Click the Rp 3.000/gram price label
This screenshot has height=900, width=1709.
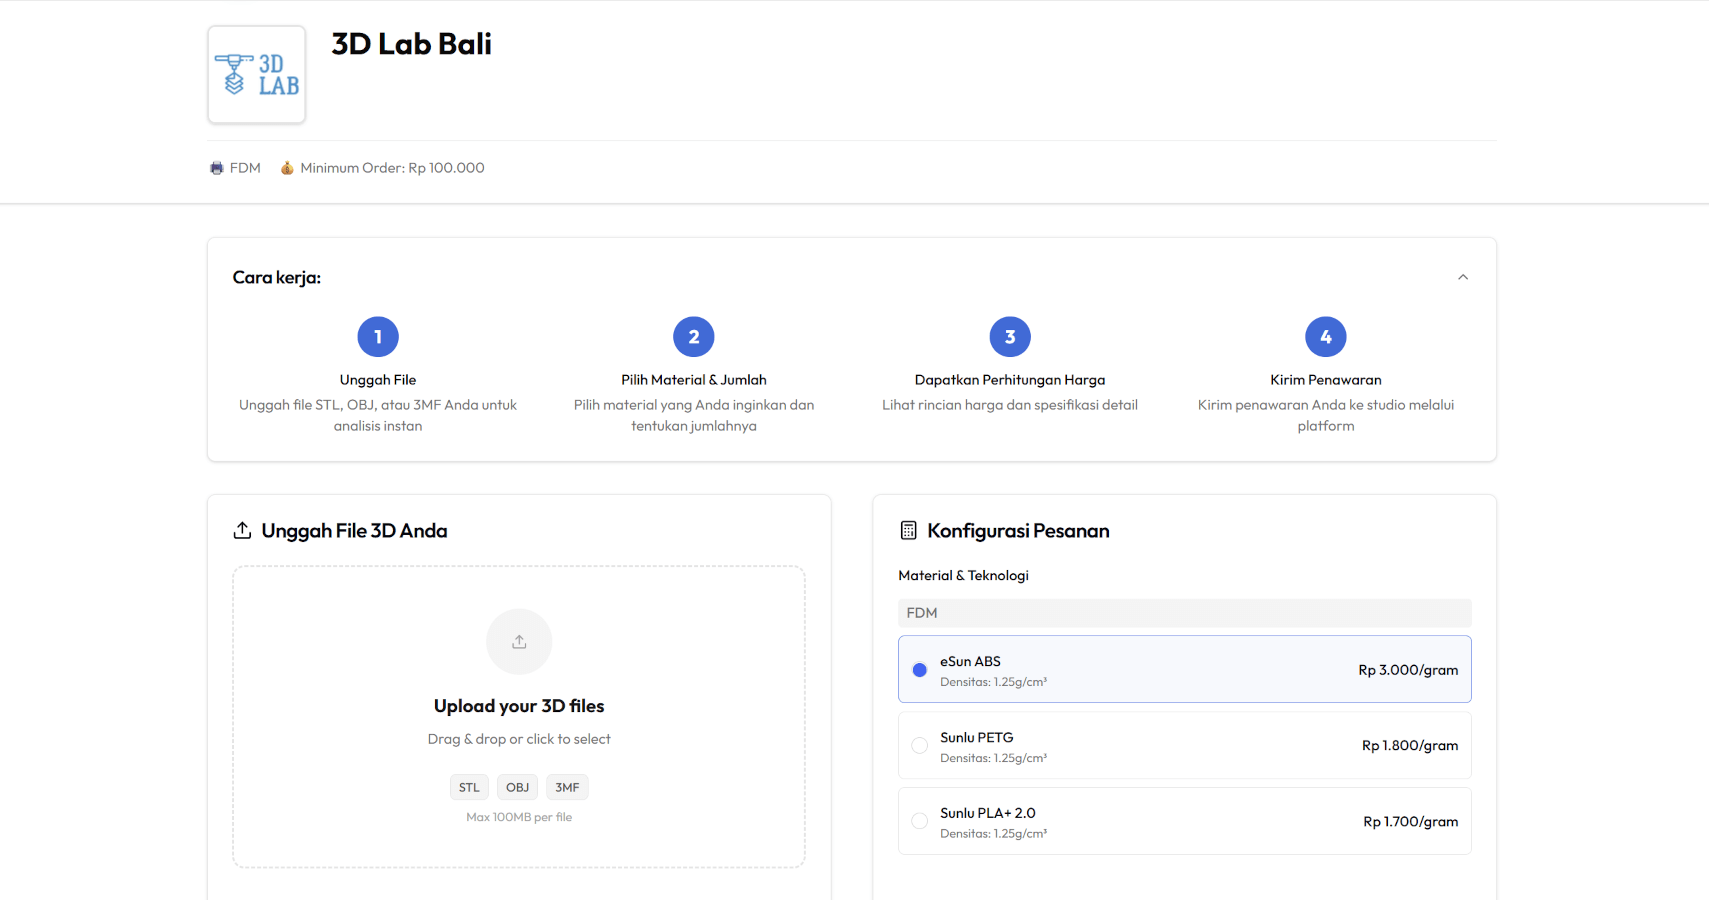pos(1408,670)
